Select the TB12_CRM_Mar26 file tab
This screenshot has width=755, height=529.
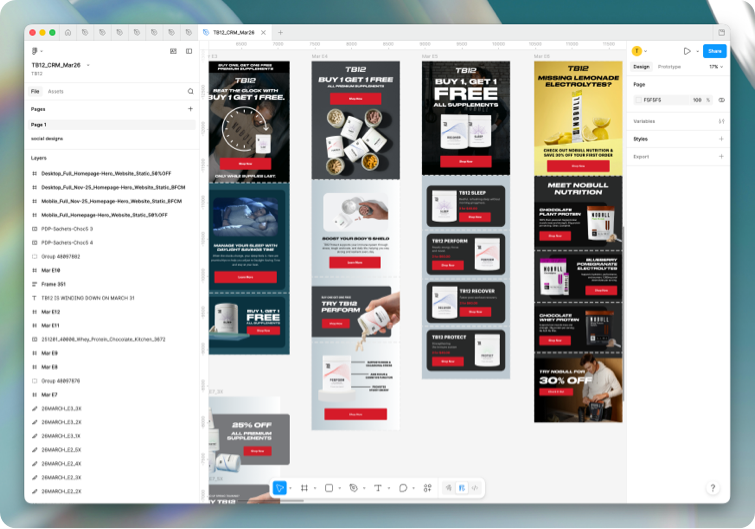point(234,32)
